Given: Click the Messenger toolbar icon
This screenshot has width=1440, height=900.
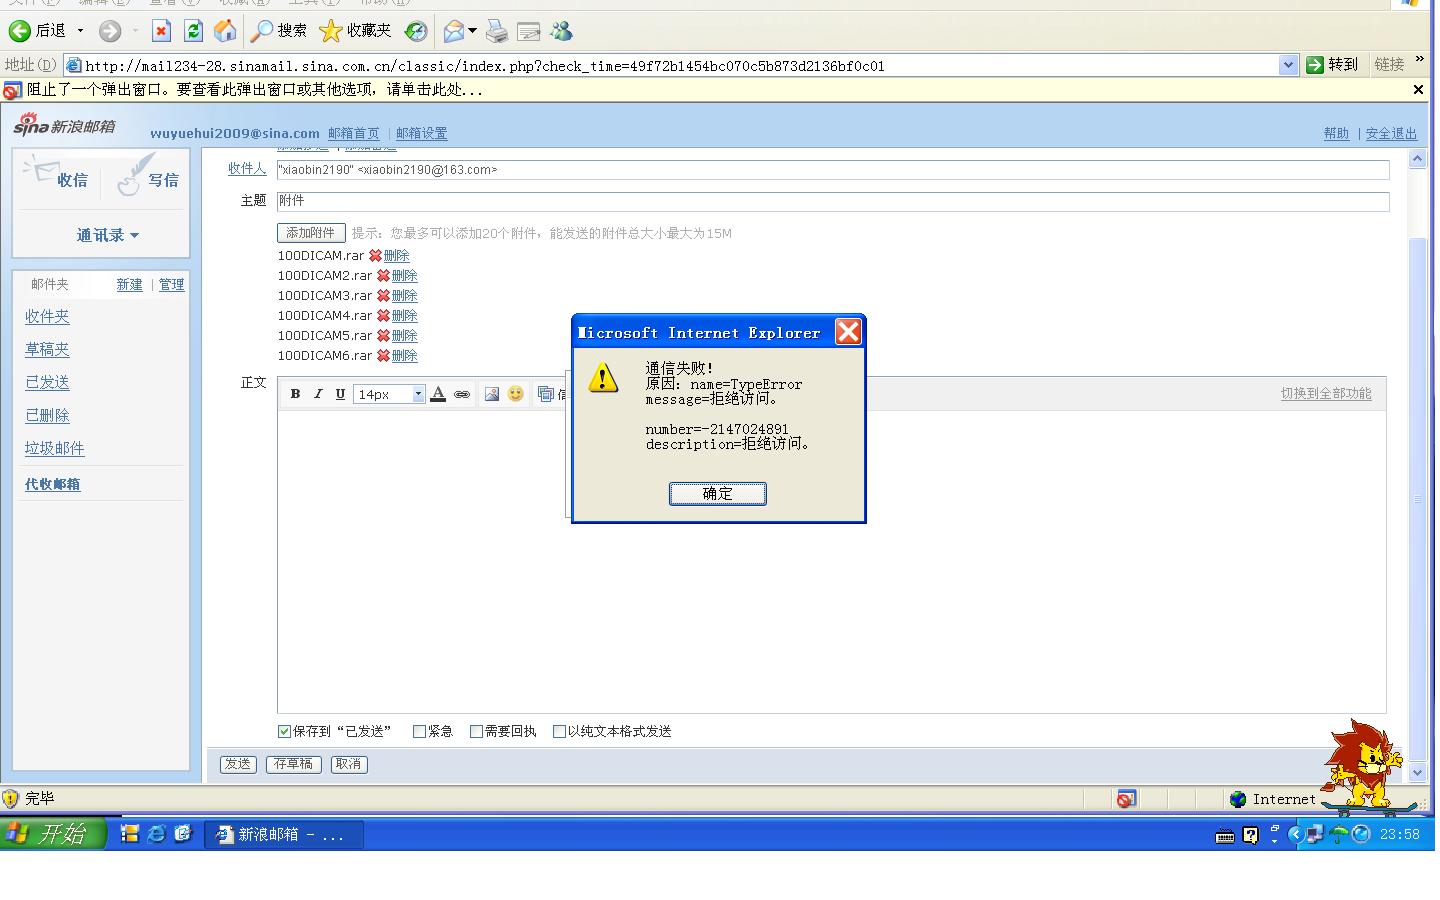Looking at the screenshot, I should (562, 31).
